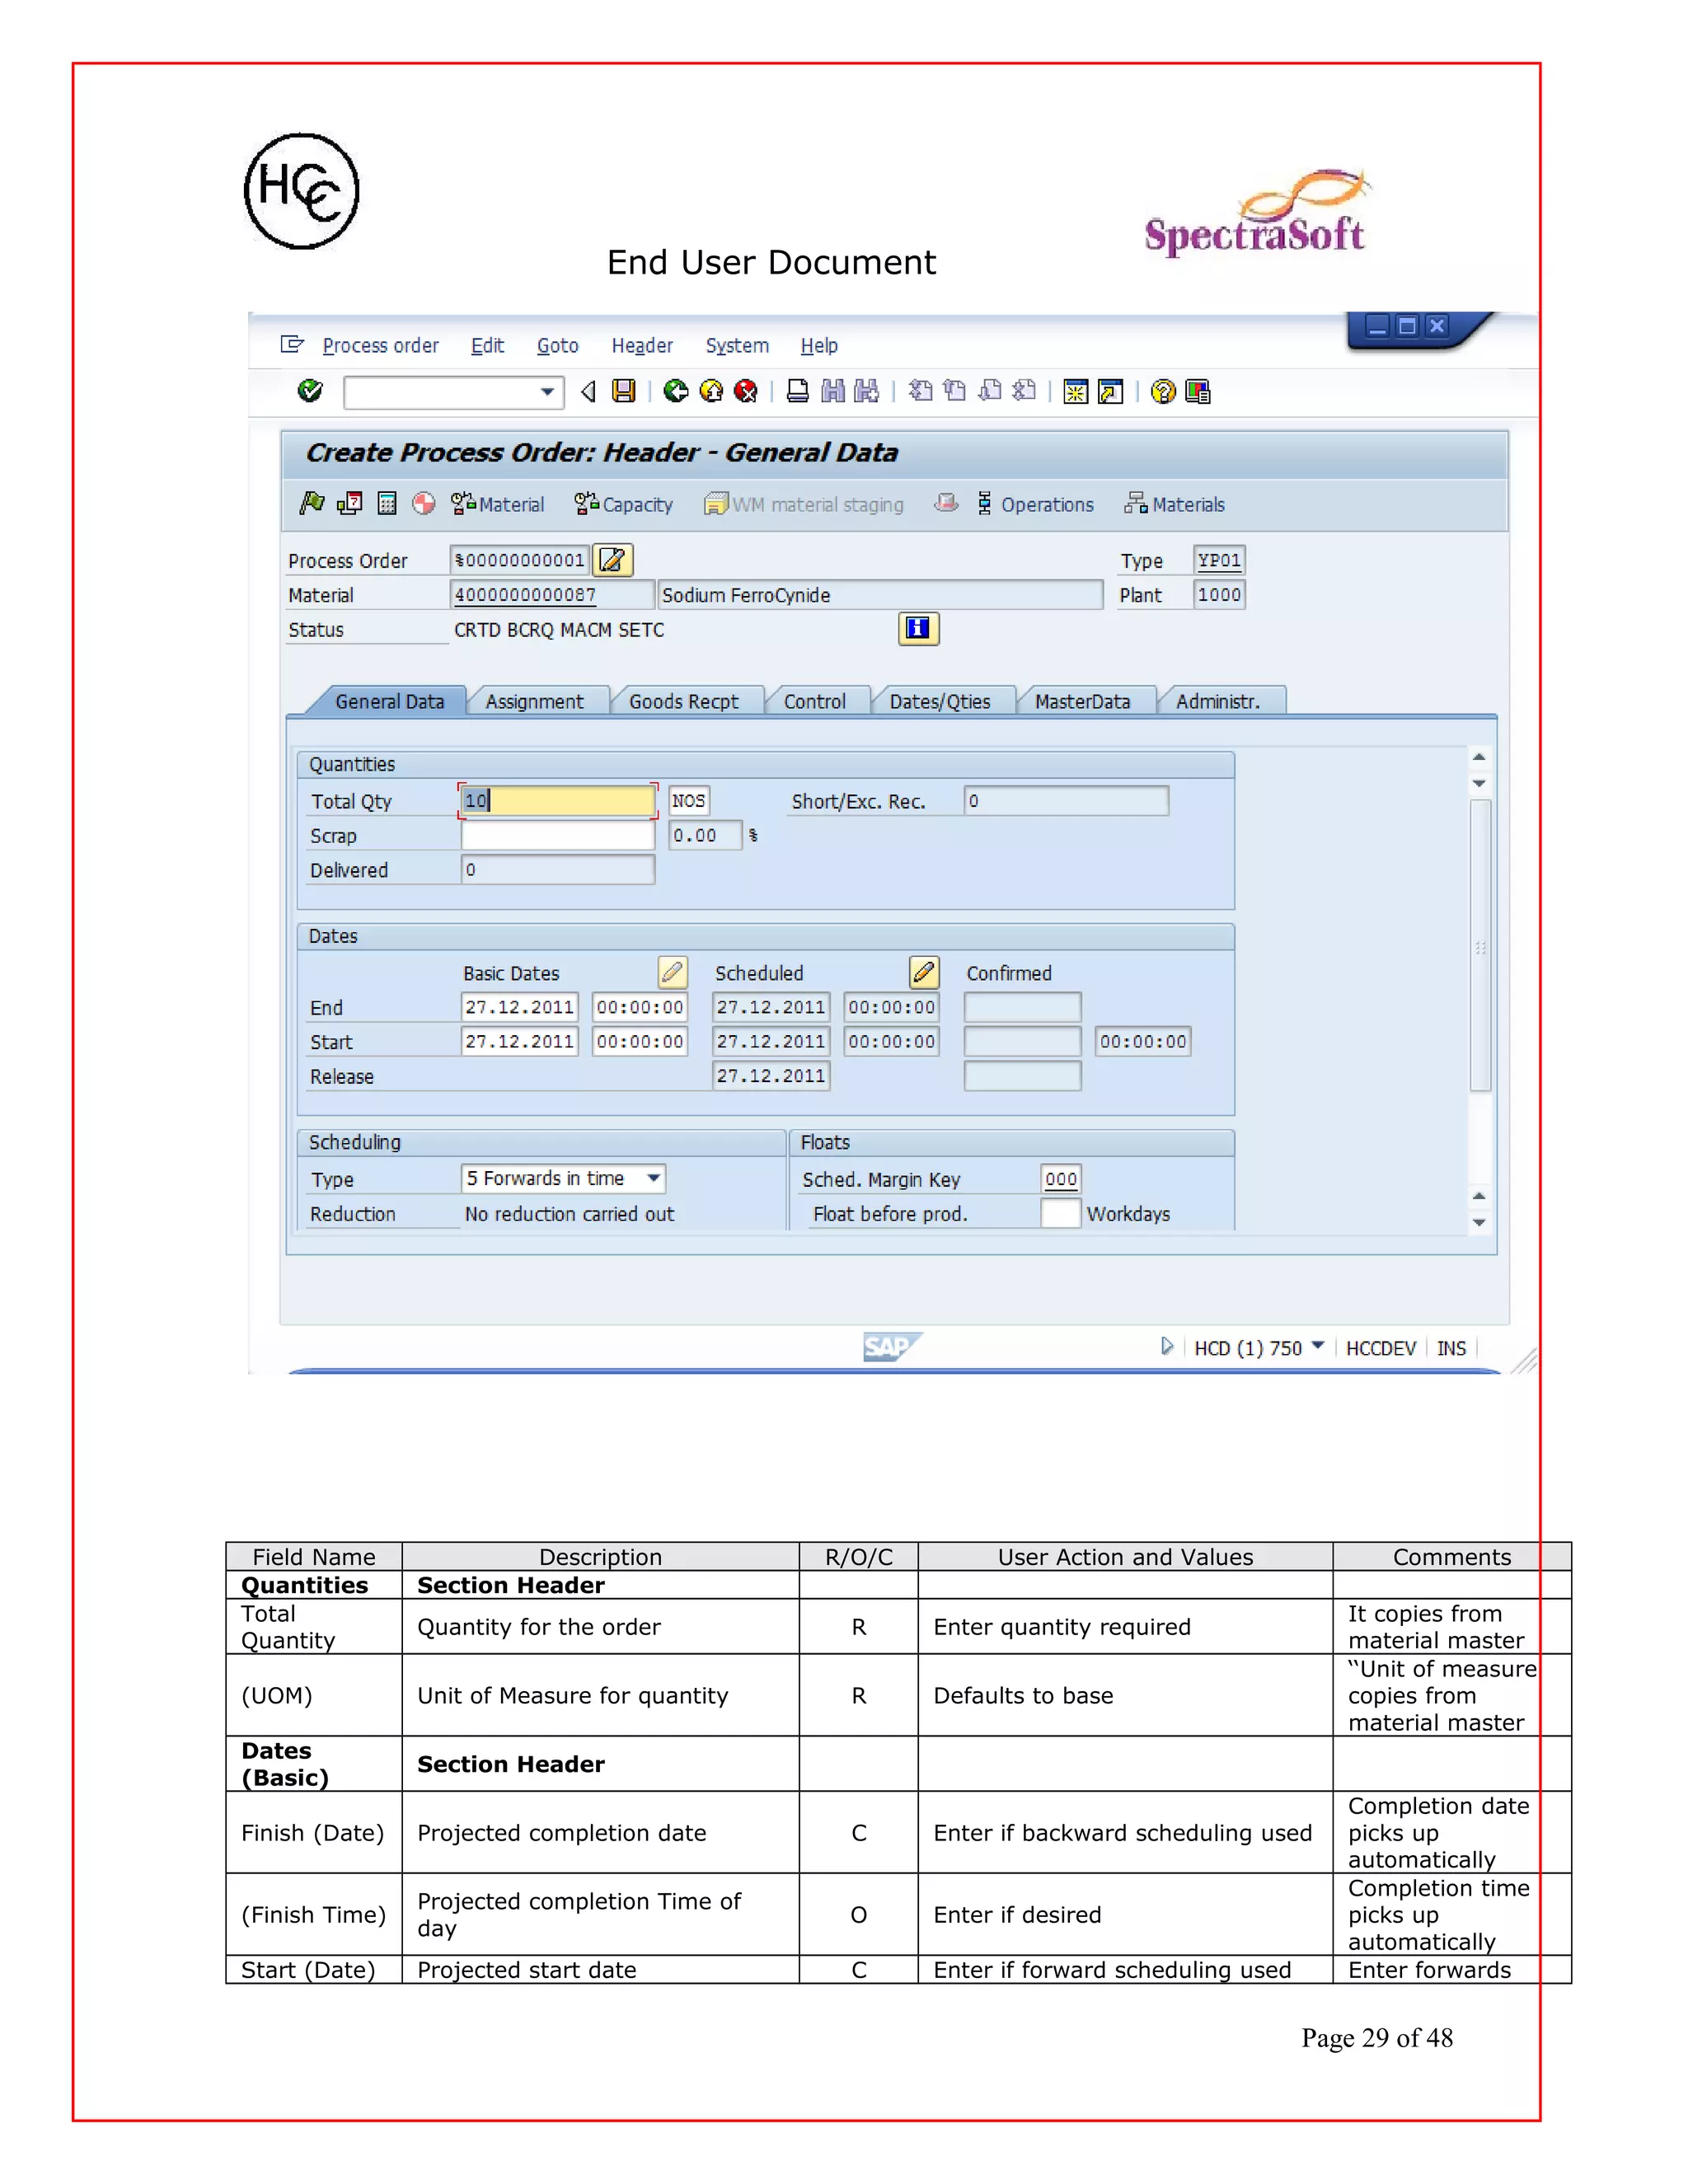Open the System menu
The image size is (1688, 2184).
coord(737,346)
